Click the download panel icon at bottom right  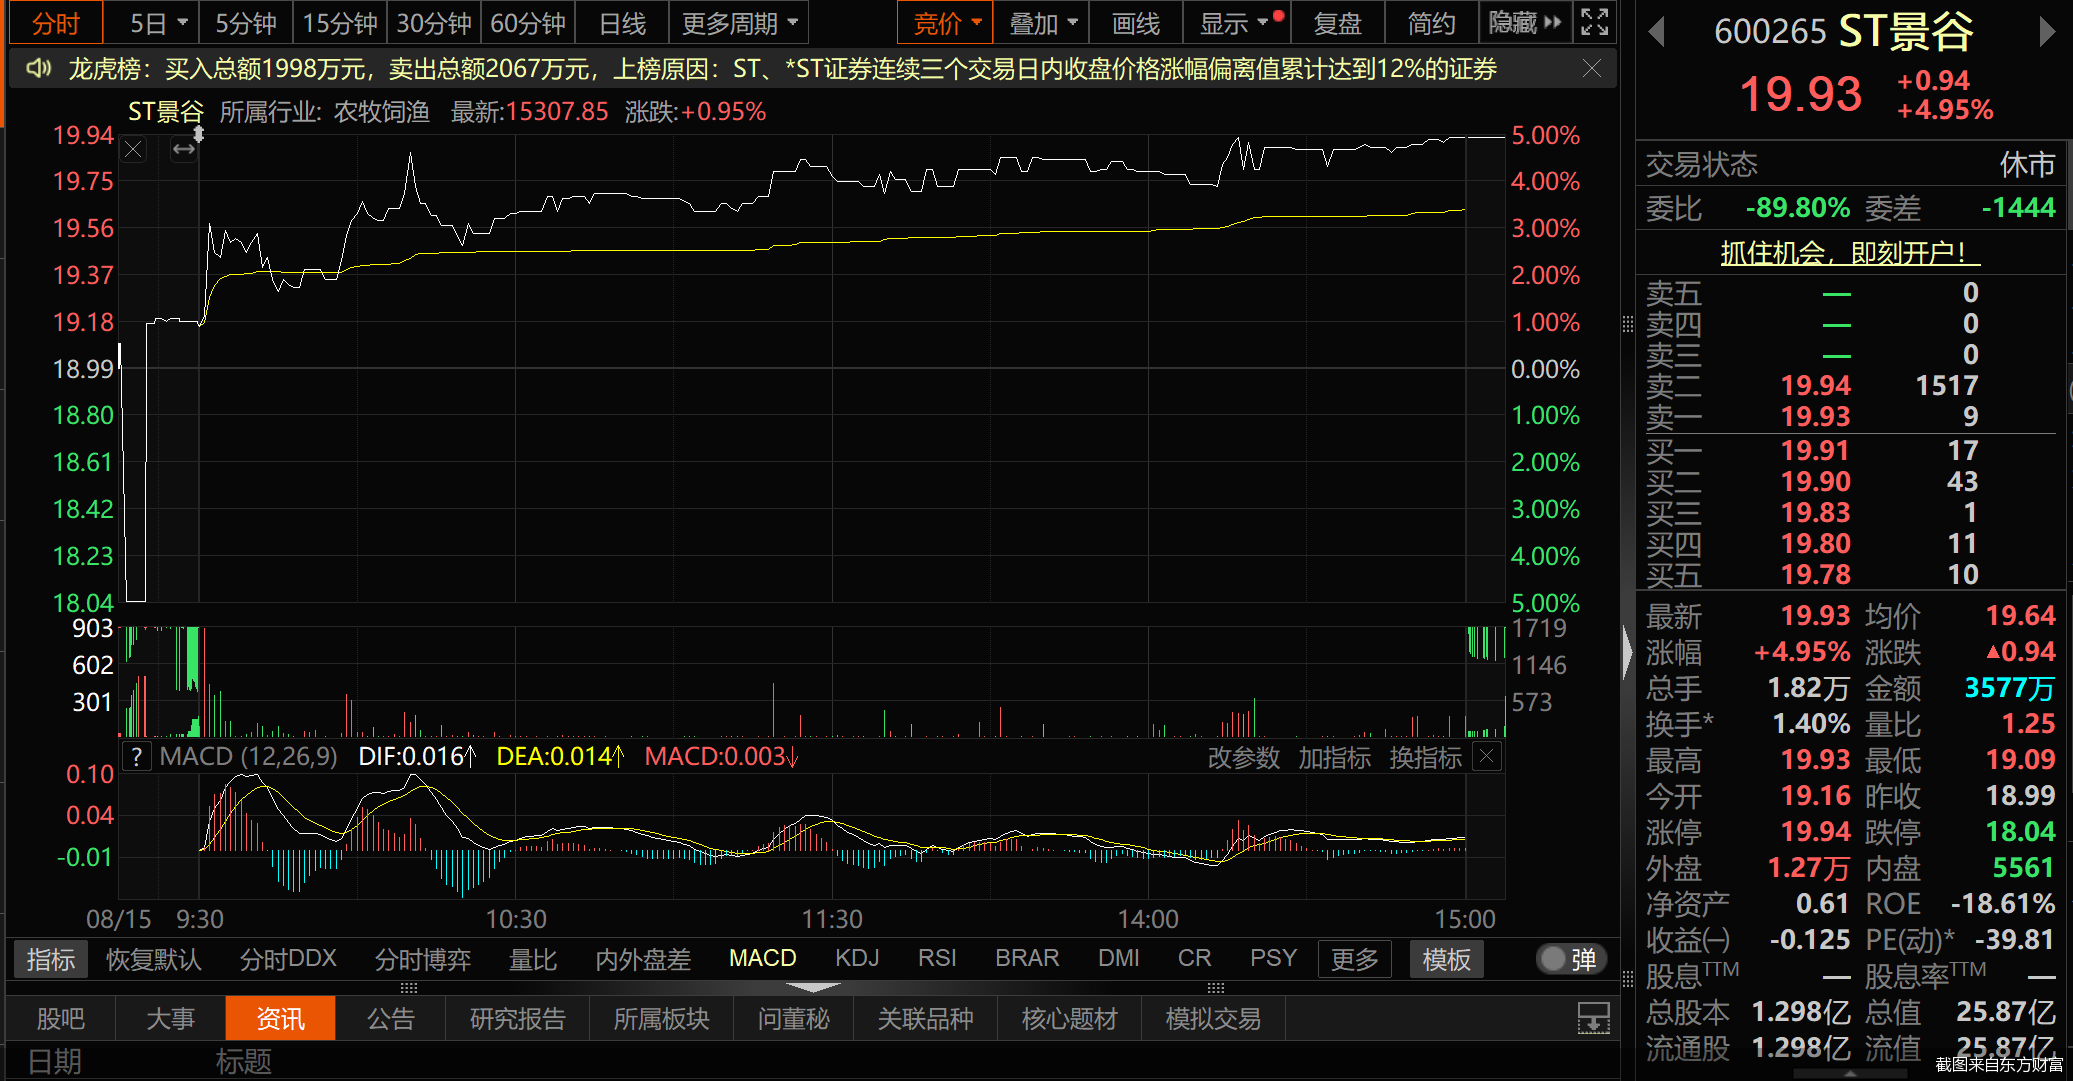pos(1593,1019)
